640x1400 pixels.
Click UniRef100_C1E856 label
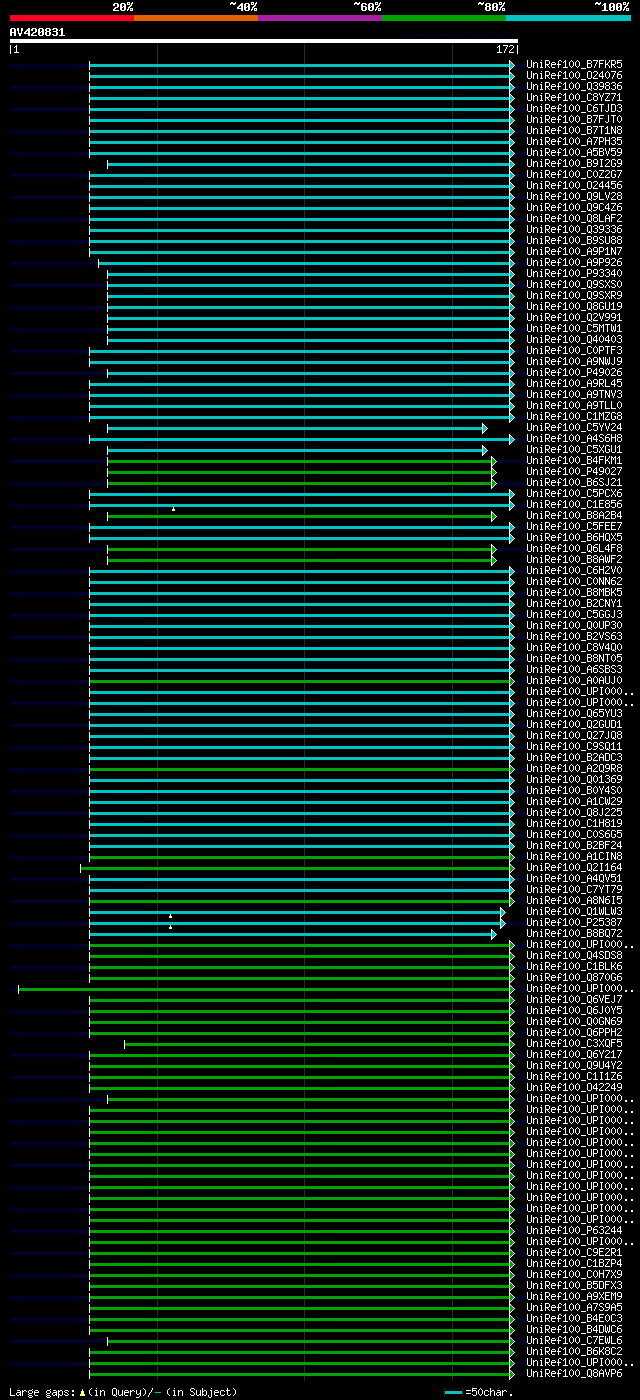coord(574,504)
